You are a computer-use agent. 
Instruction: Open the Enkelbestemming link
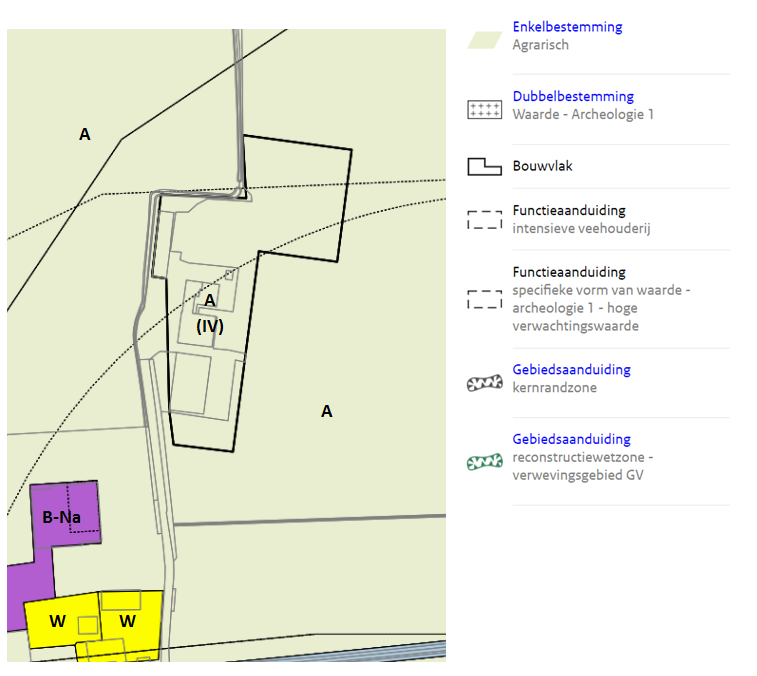[x=567, y=27]
